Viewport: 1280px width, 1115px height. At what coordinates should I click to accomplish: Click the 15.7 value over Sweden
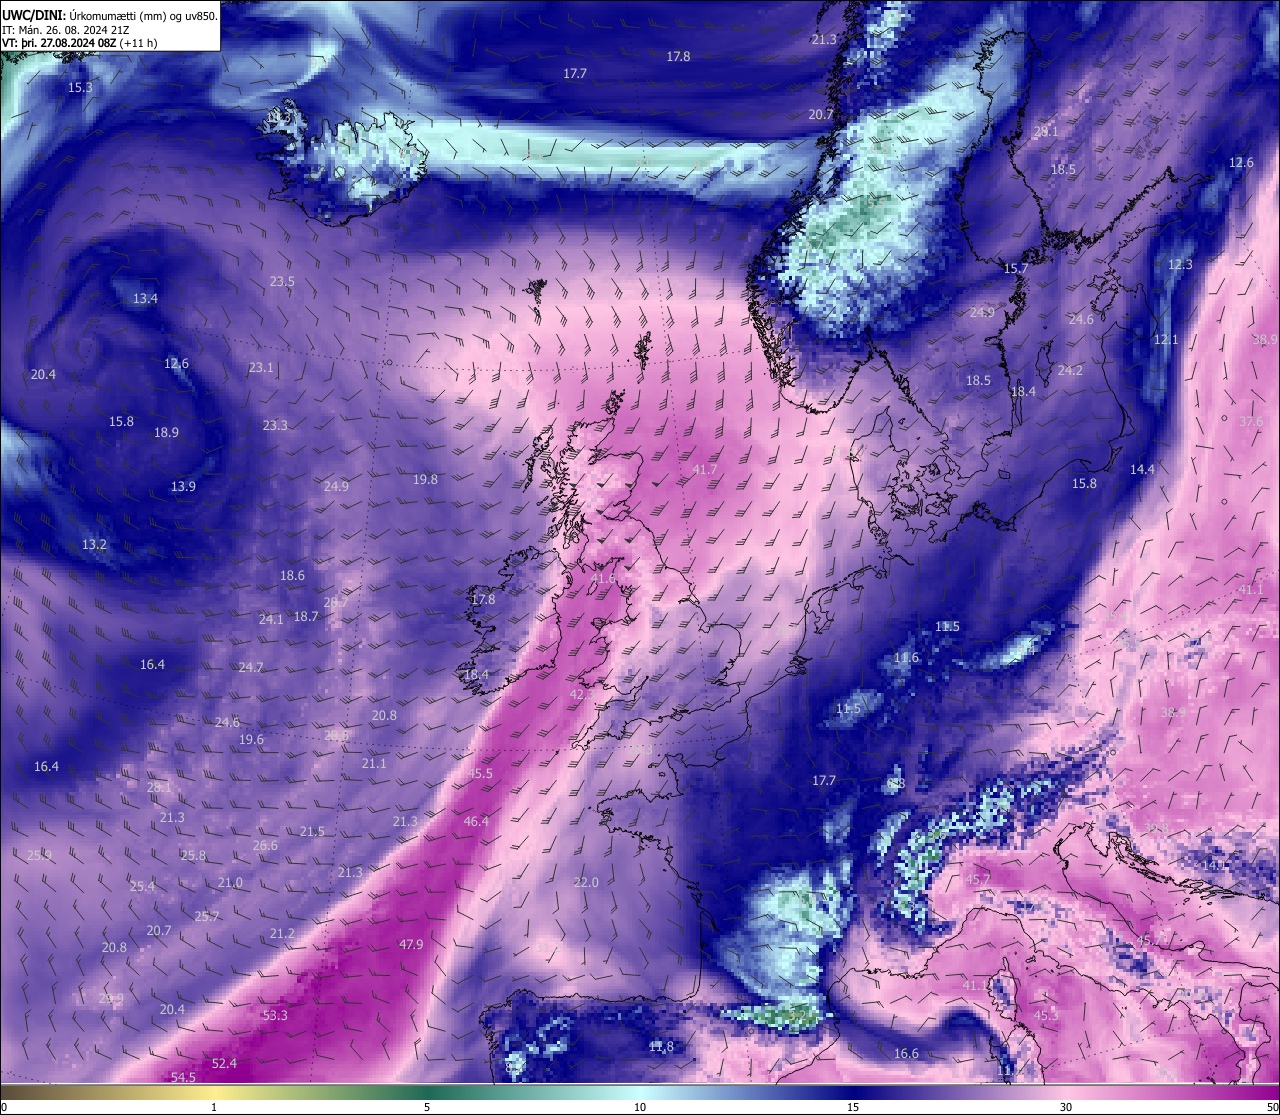point(1016,269)
